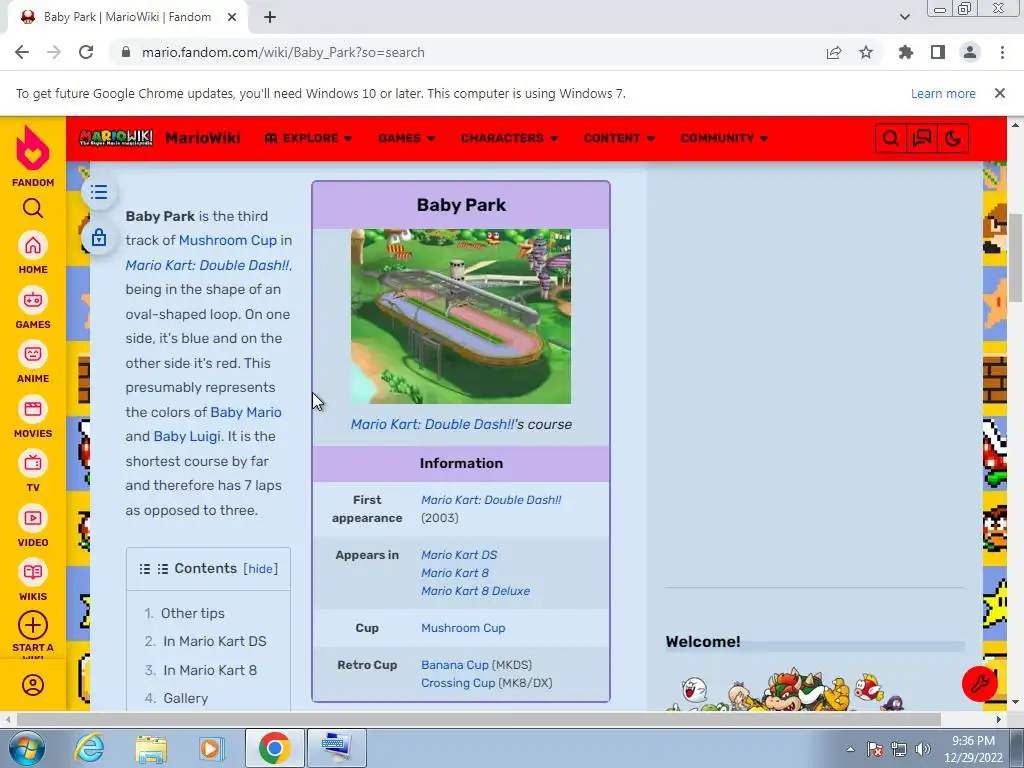Open Windows Explorer folder on taskbar
Image resolution: width=1024 pixels, height=768 pixels.
click(x=151, y=749)
